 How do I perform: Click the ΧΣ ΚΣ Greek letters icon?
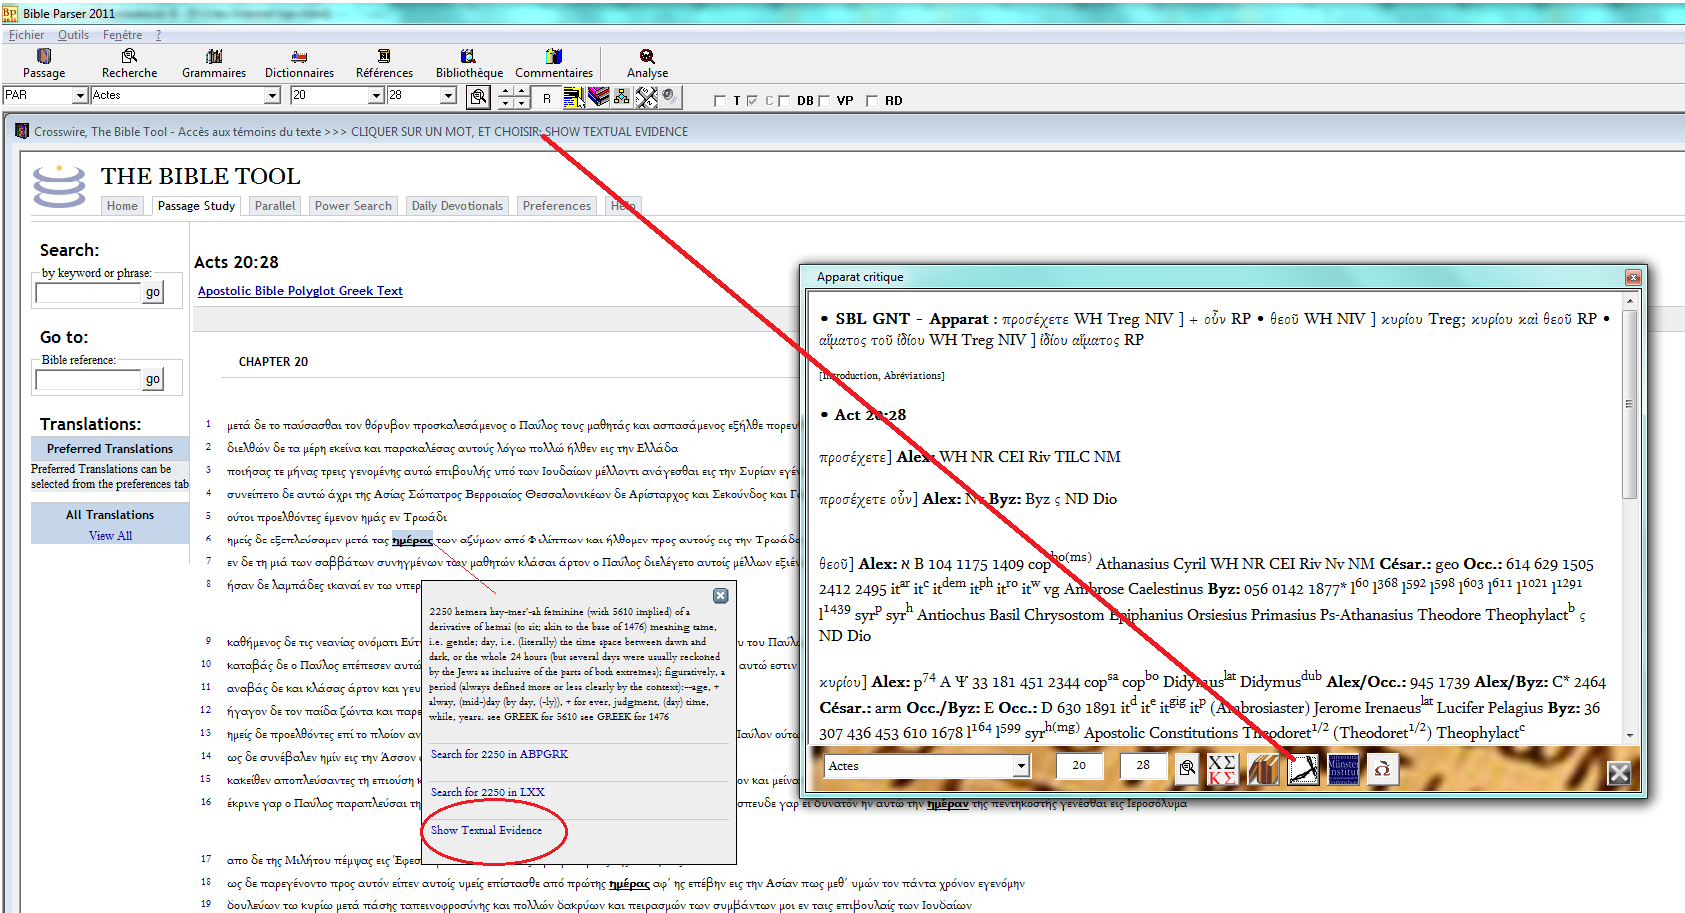point(1221,768)
